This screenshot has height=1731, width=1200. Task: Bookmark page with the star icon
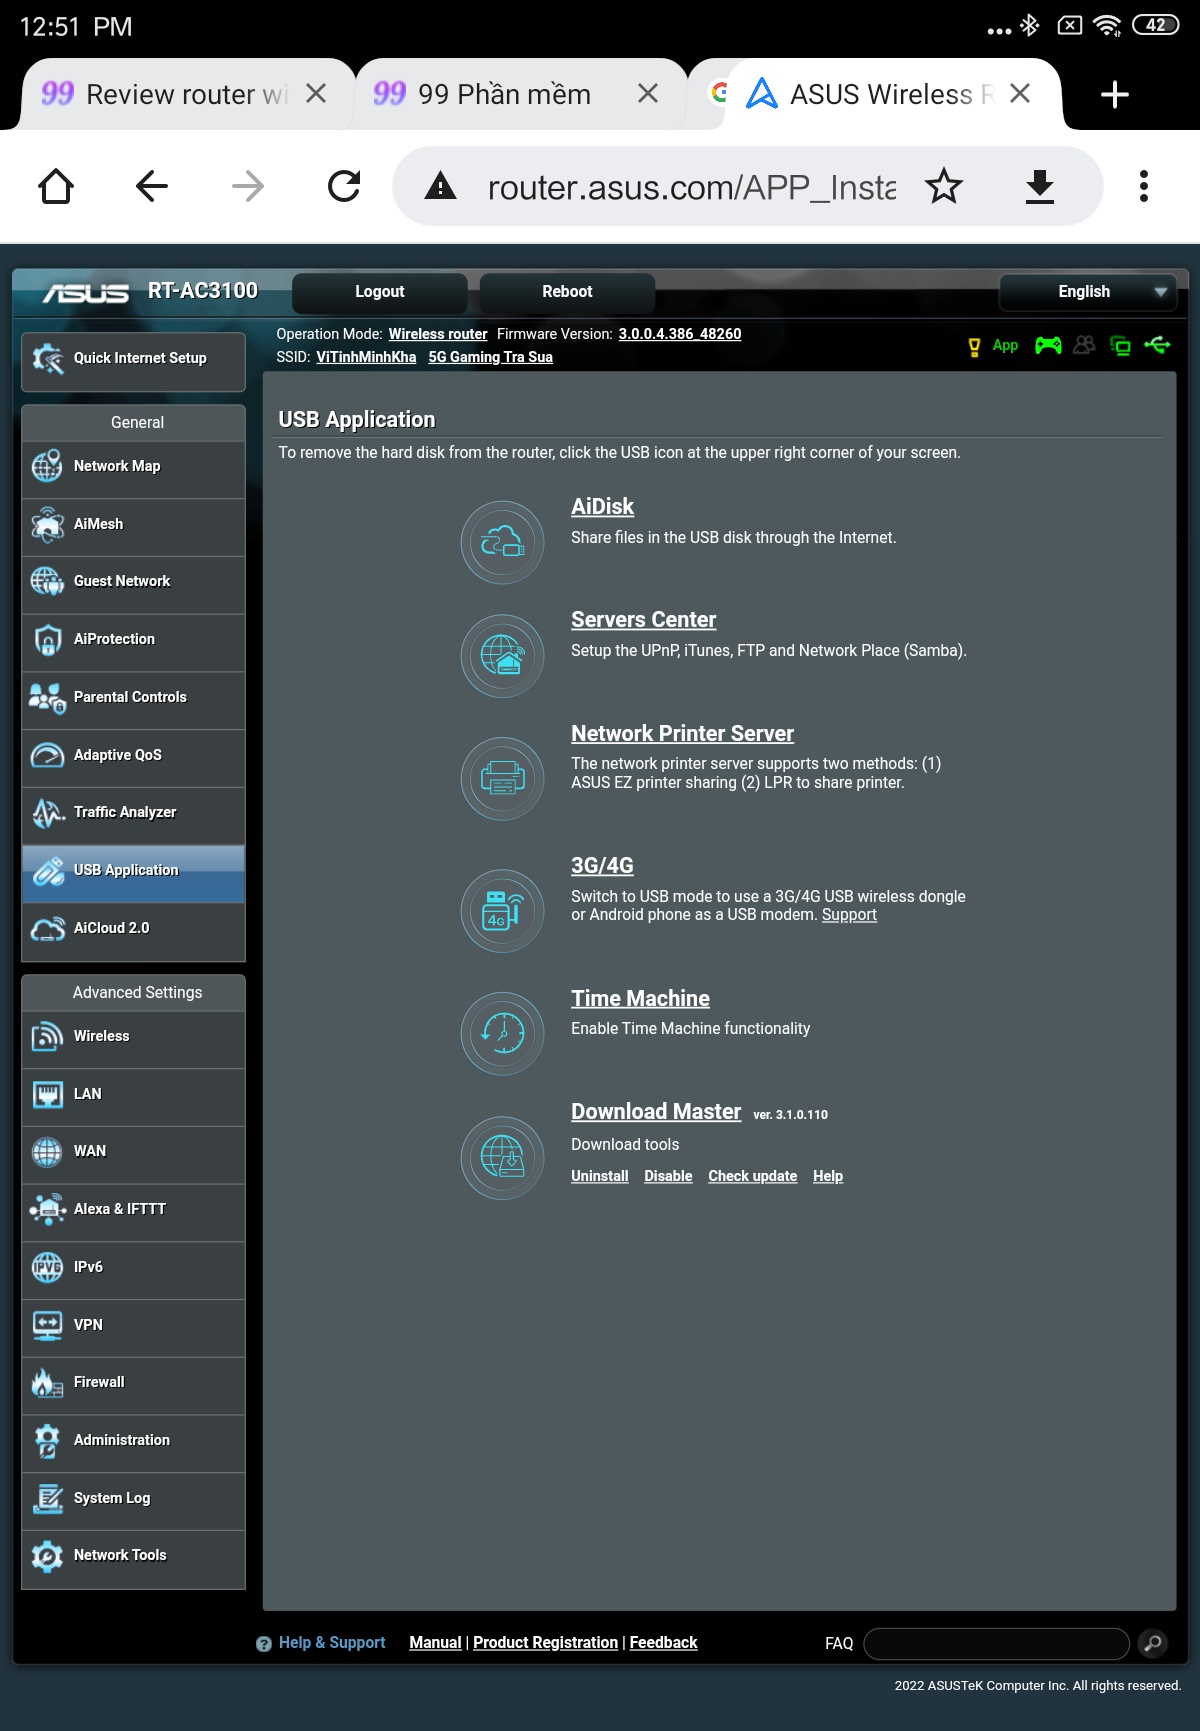tap(943, 186)
